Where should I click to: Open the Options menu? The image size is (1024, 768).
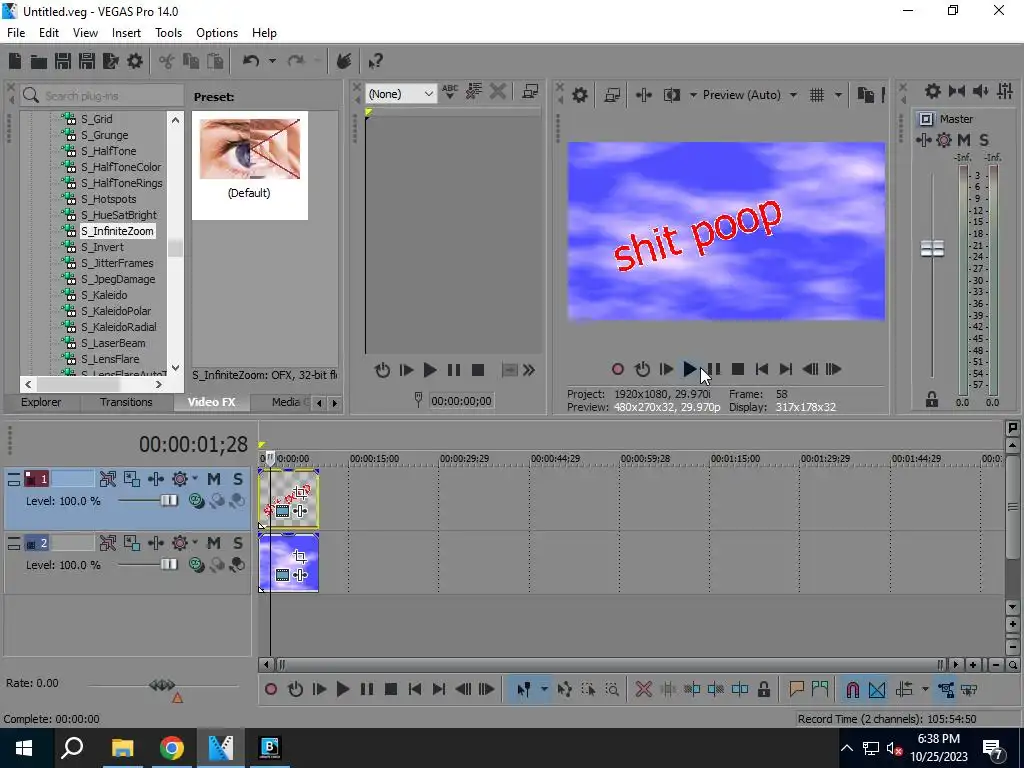217,33
